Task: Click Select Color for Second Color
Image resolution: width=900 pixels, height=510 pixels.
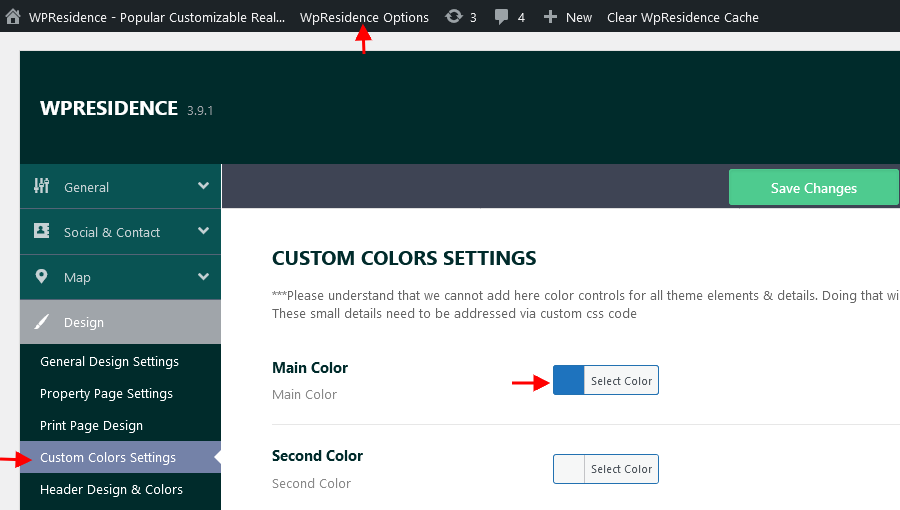Action: [621, 469]
